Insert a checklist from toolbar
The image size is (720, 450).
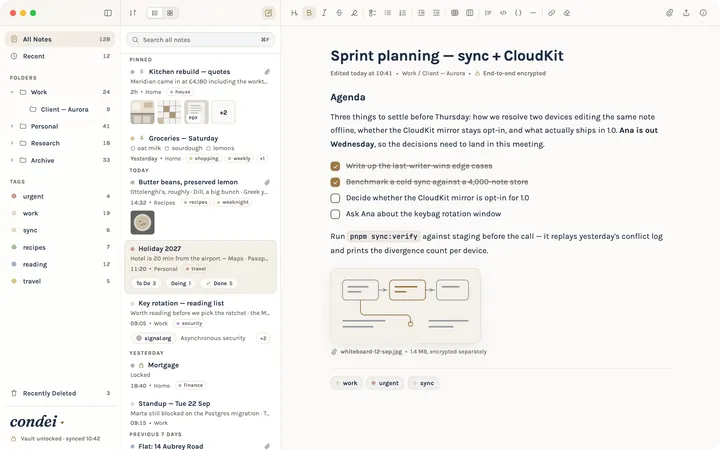[372, 13]
